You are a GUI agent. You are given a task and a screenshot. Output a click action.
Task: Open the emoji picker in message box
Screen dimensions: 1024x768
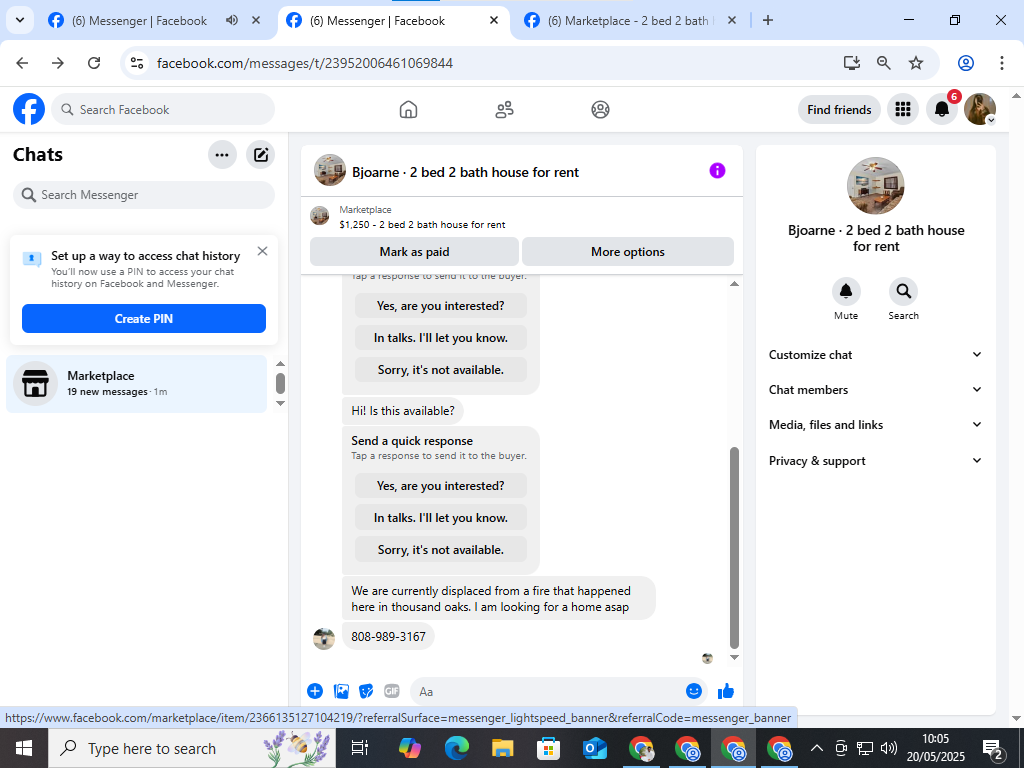(694, 691)
